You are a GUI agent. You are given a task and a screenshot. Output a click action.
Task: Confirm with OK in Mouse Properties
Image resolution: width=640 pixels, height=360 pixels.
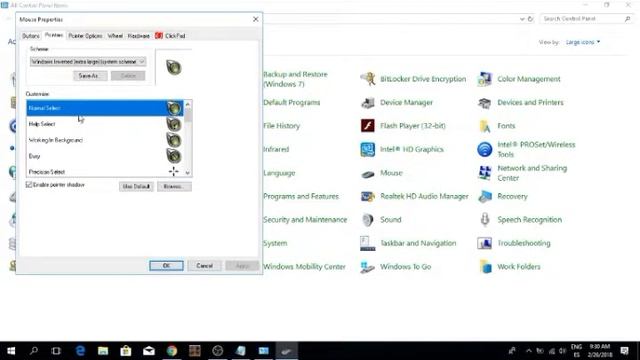[x=166, y=266]
